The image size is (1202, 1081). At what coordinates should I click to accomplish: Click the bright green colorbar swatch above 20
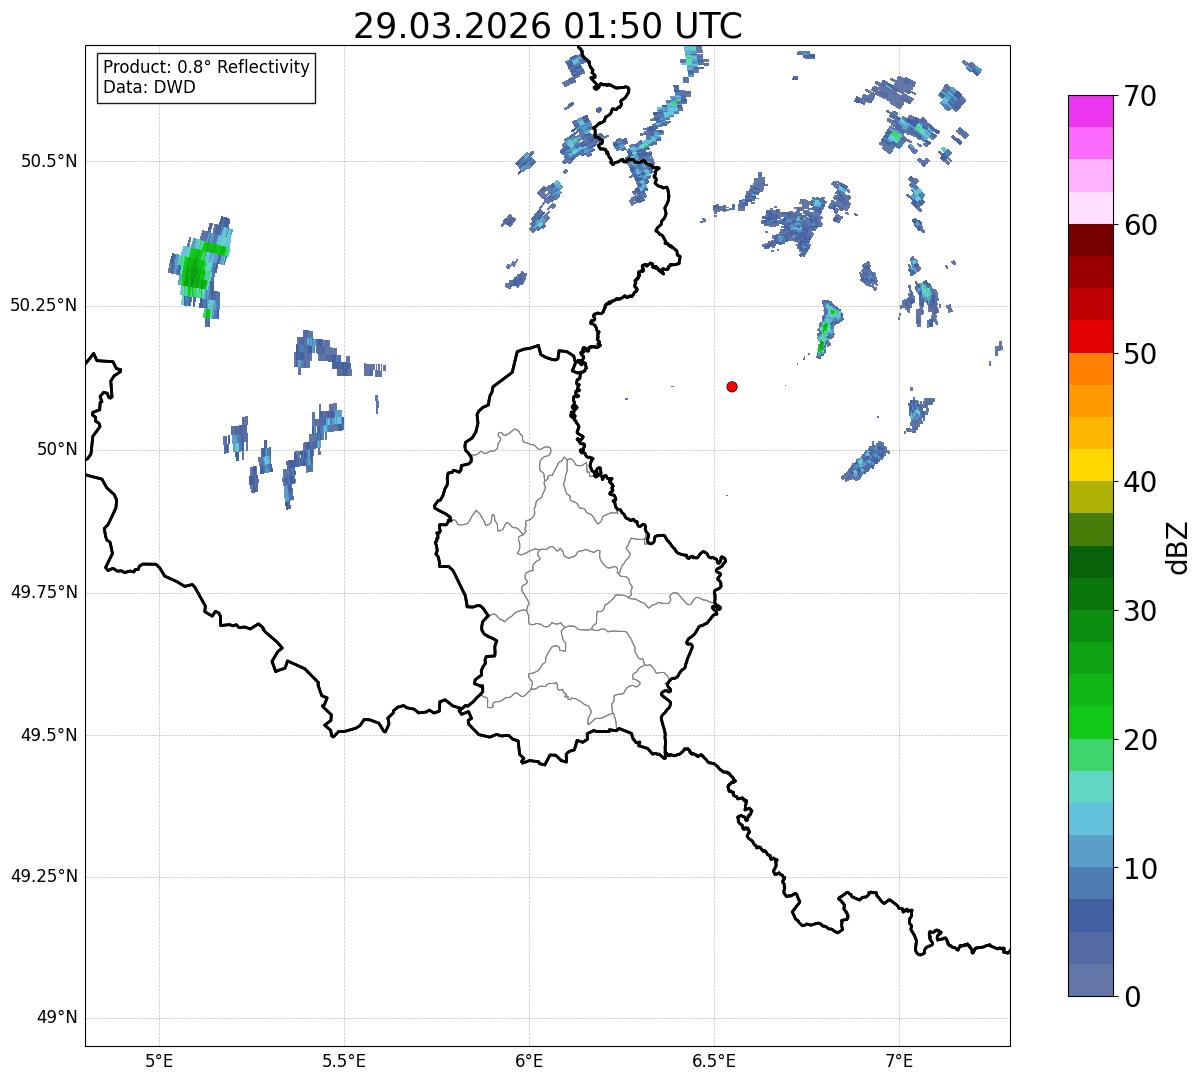pyautogui.click(x=1090, y=722)
